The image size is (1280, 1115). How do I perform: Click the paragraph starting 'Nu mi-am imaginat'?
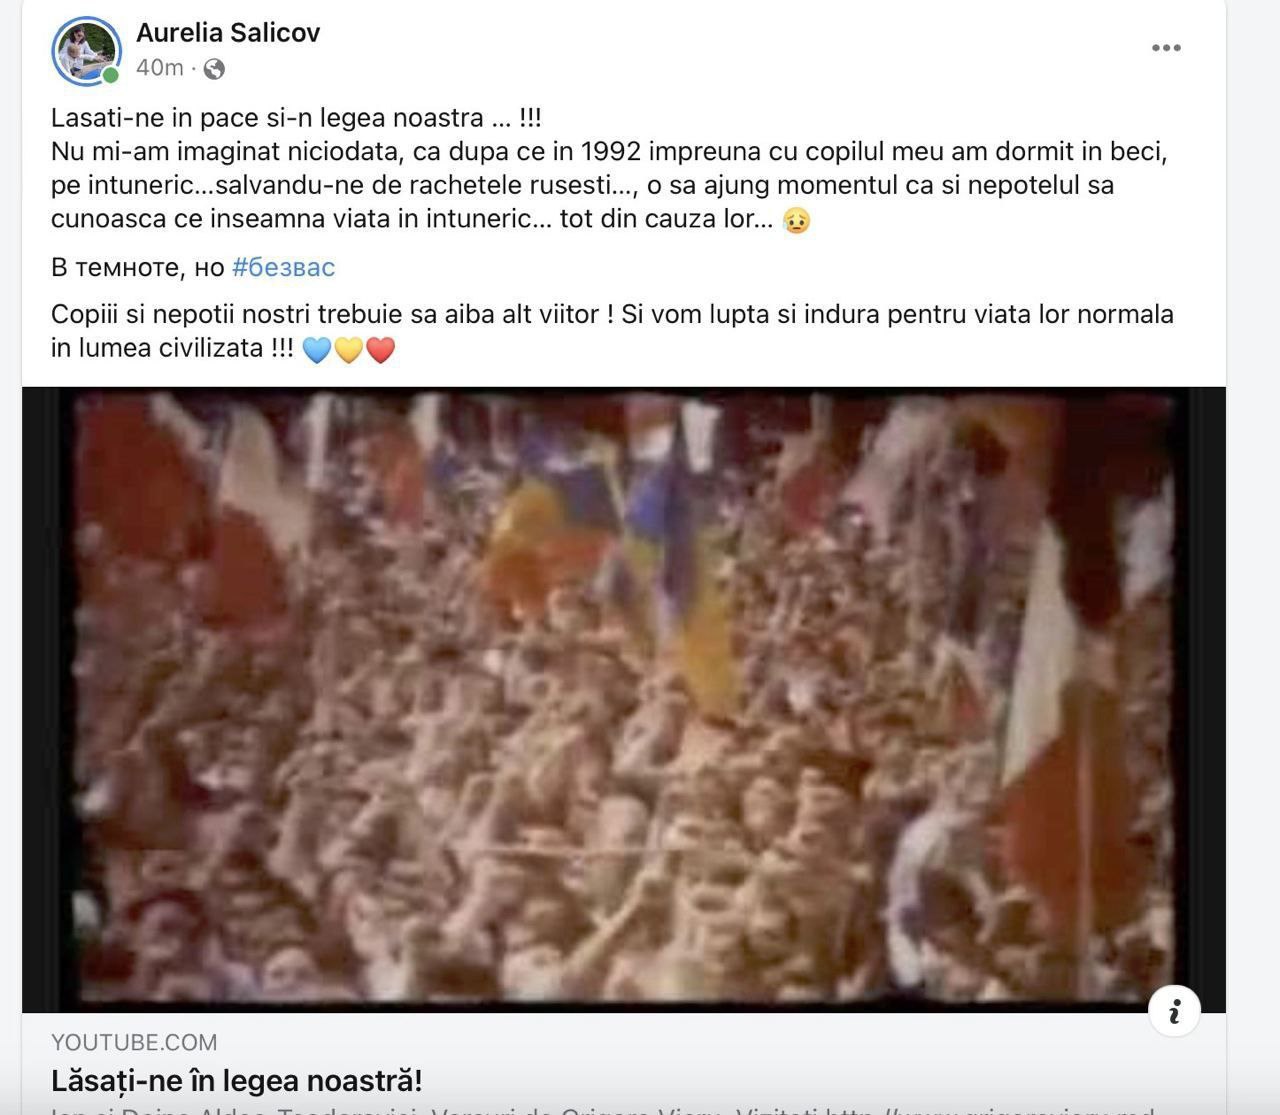609,185
